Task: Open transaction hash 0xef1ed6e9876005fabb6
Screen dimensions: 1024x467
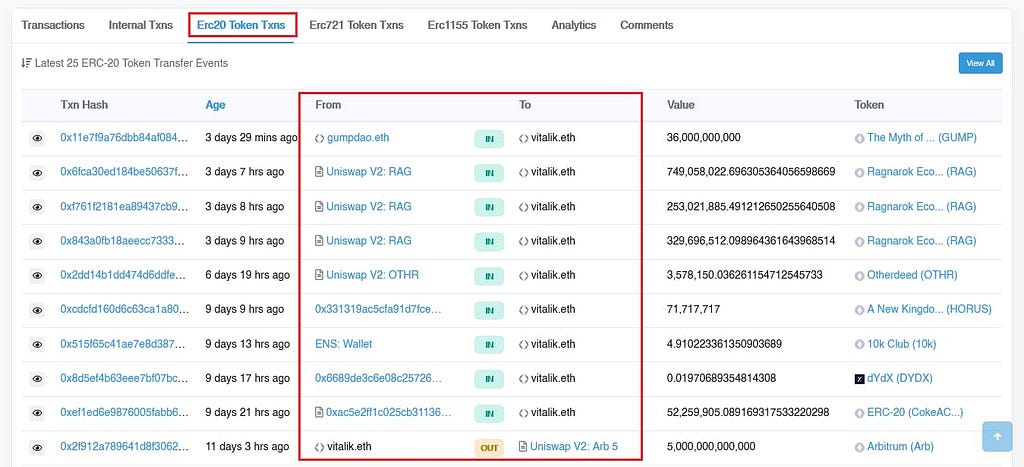Action: 125,412
